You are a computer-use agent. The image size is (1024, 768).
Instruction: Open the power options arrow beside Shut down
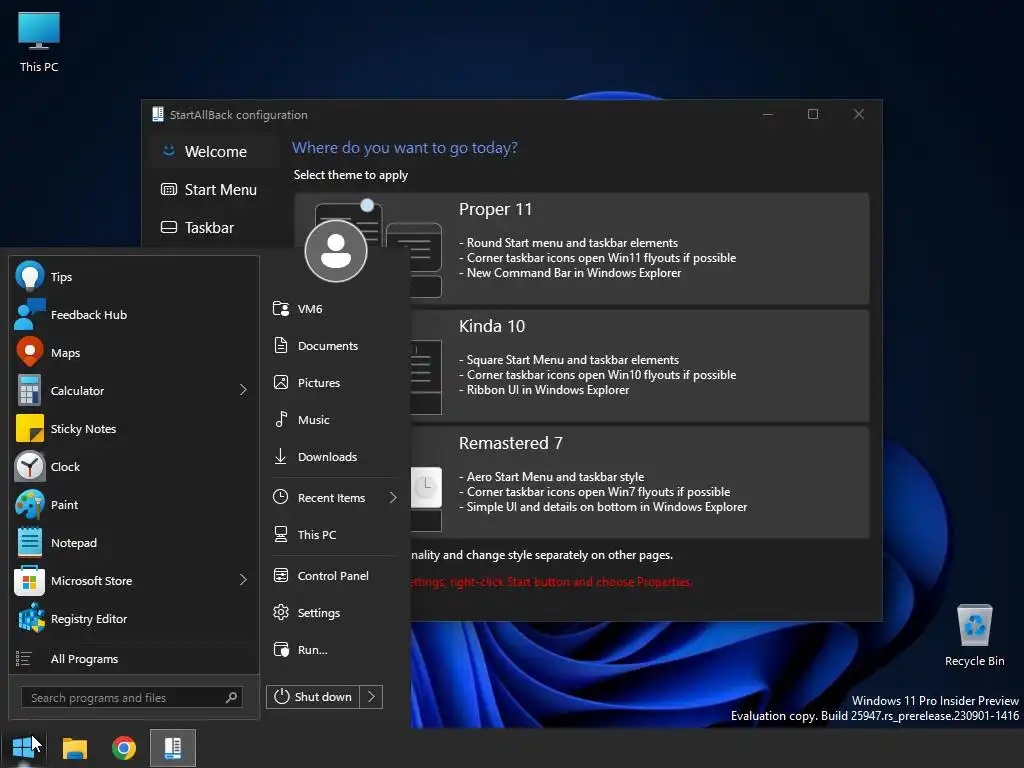point(371,697)
